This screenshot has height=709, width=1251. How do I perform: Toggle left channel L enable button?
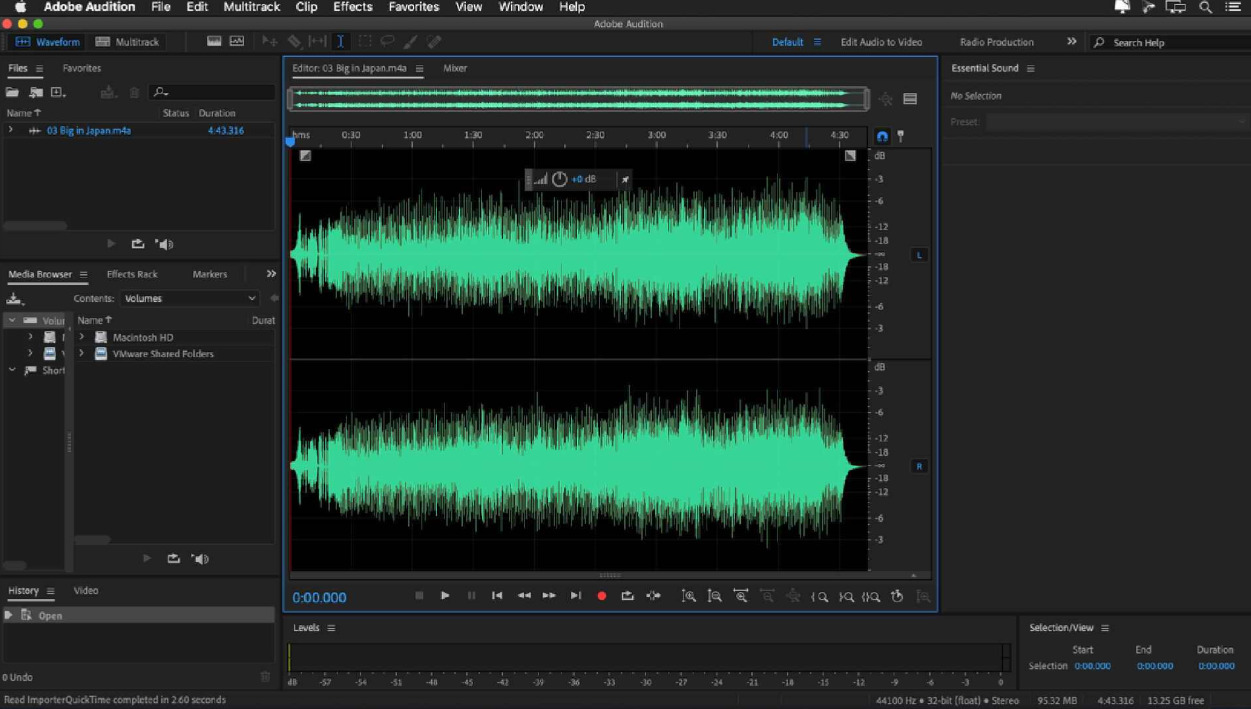tap(920, 255)
